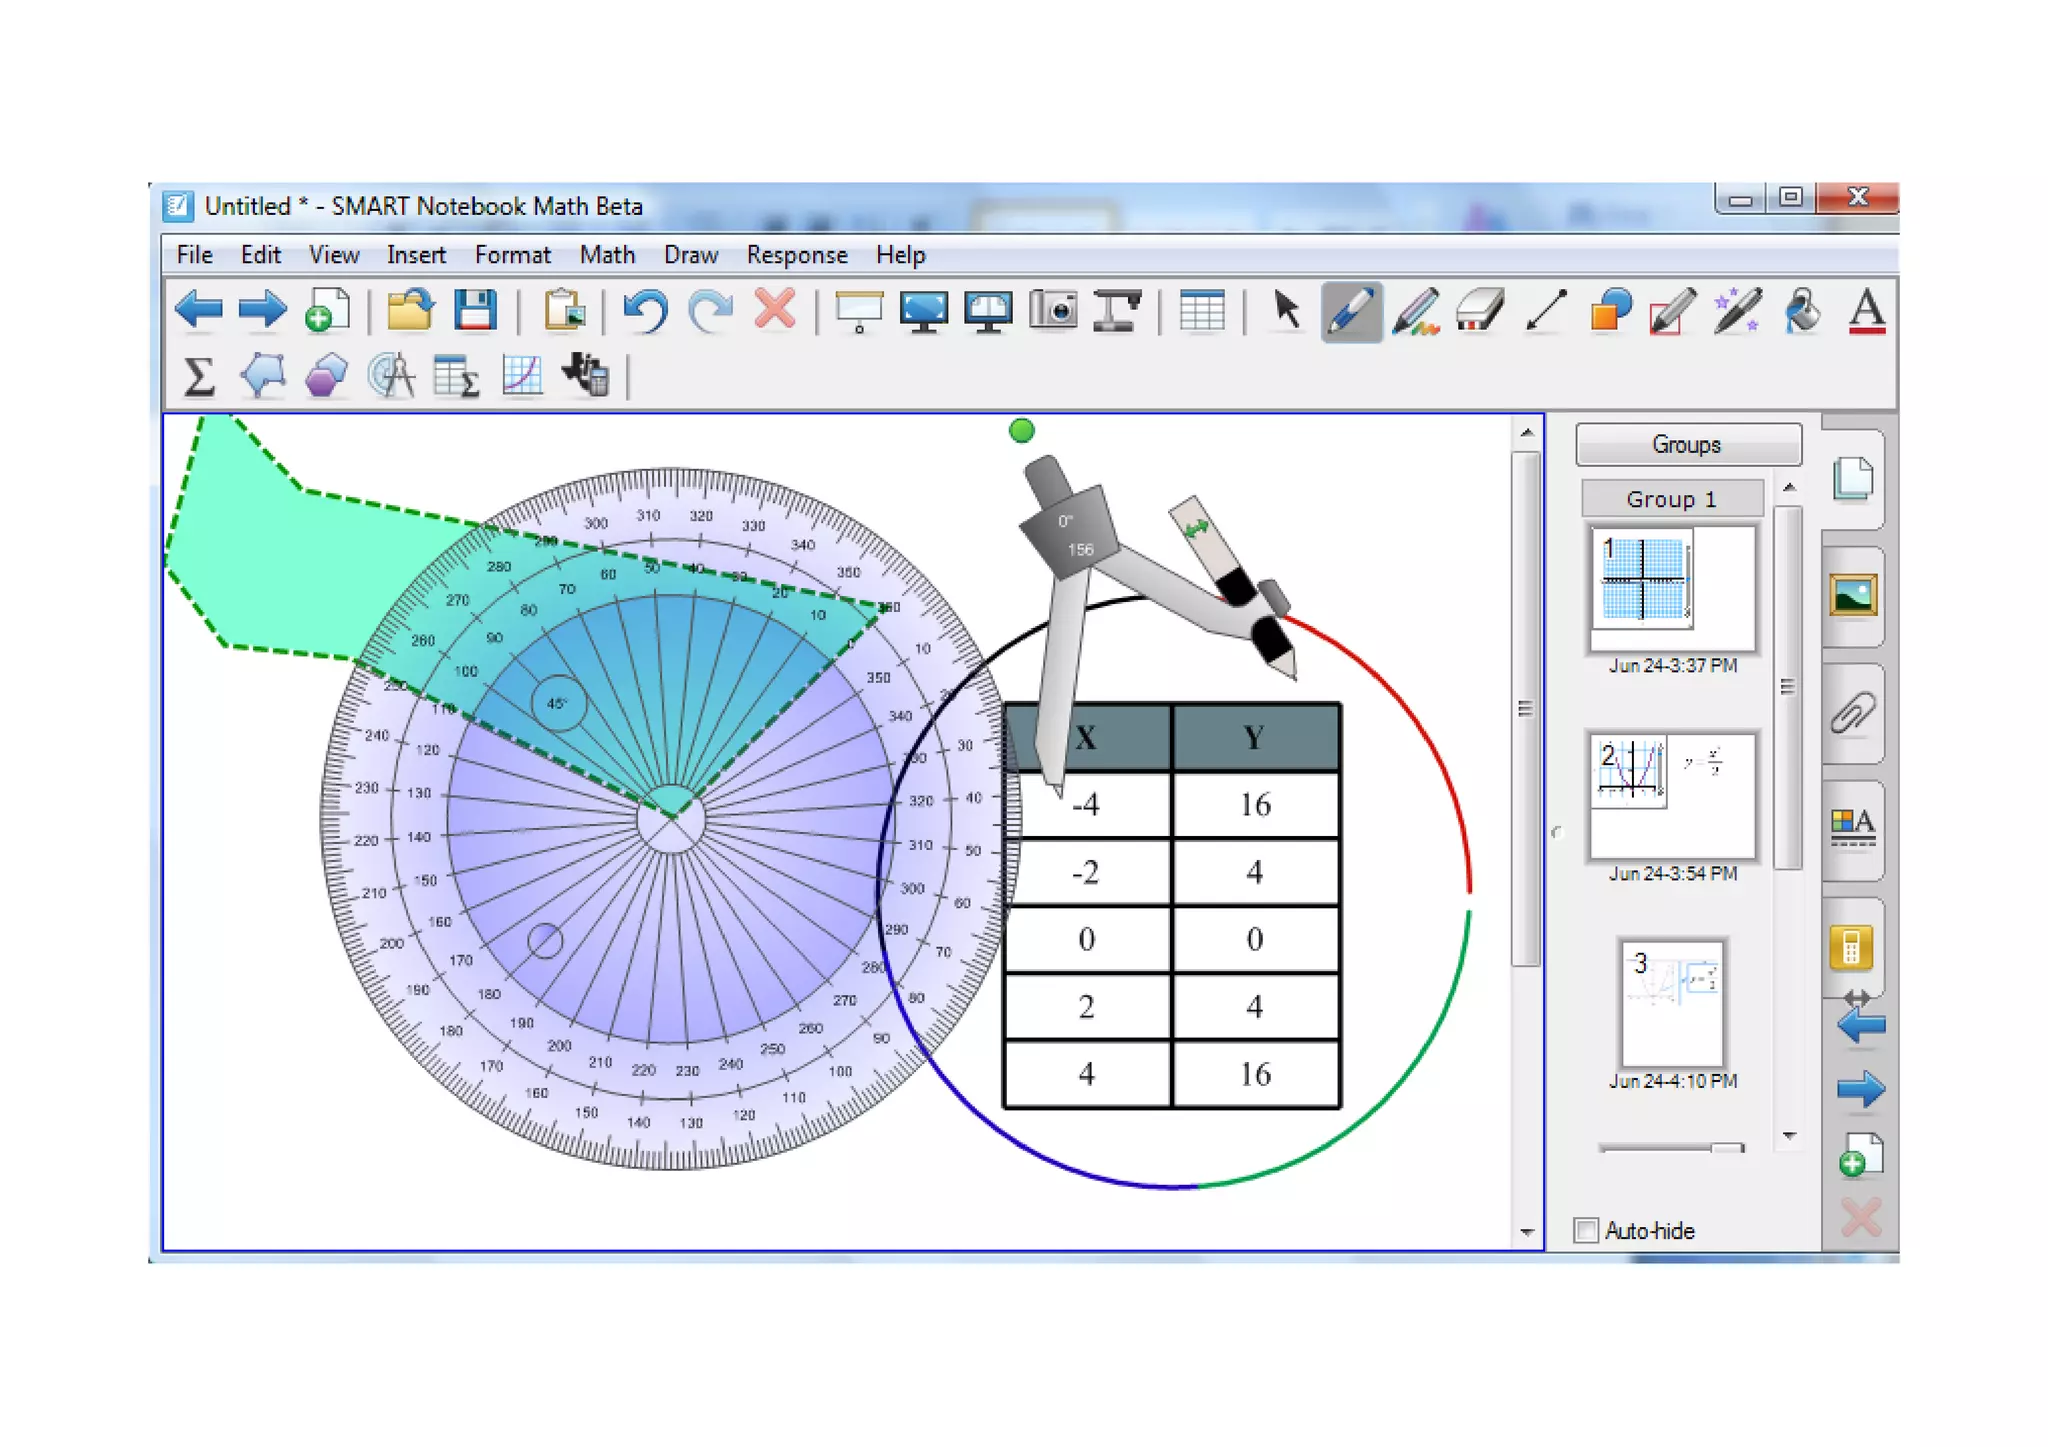
Task: Enable the Auto-hide checkbox
Action: (x=1586, y=1230)
